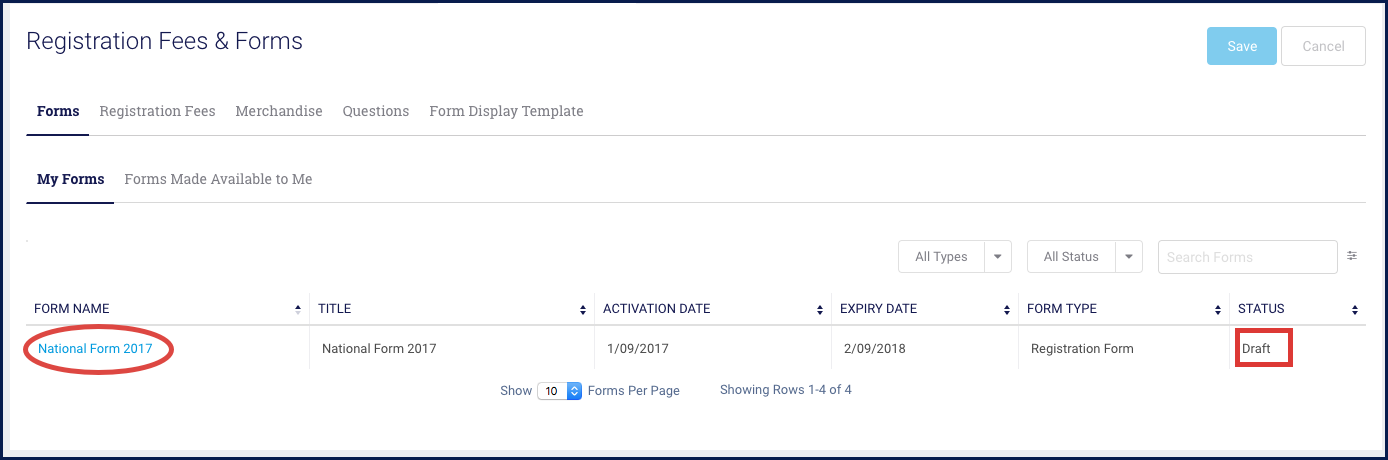Switch to Registration Fees tab
Image resolution: width=1388 pixels, height=460 pixels.
tap(157, 111)
